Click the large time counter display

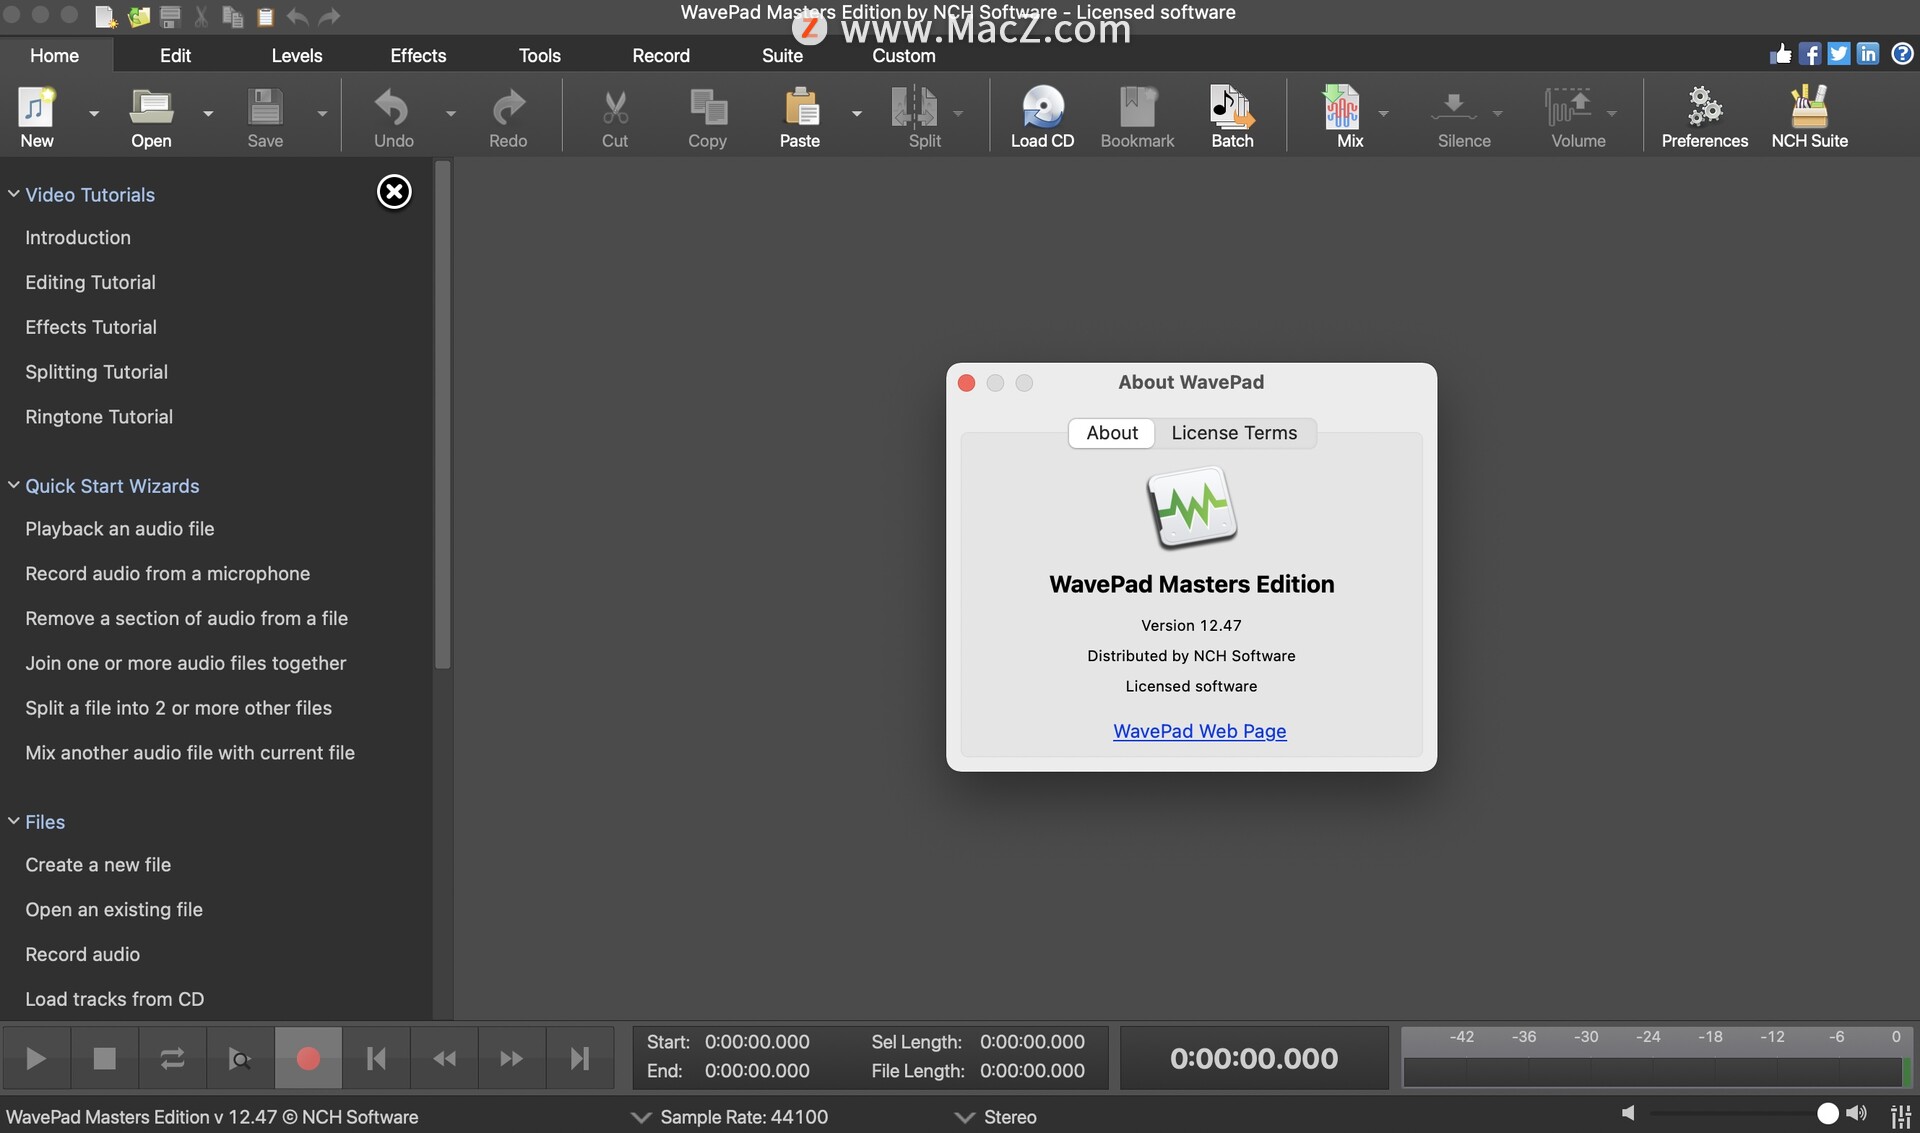pyautogui.click(x=1254, y=1058)
